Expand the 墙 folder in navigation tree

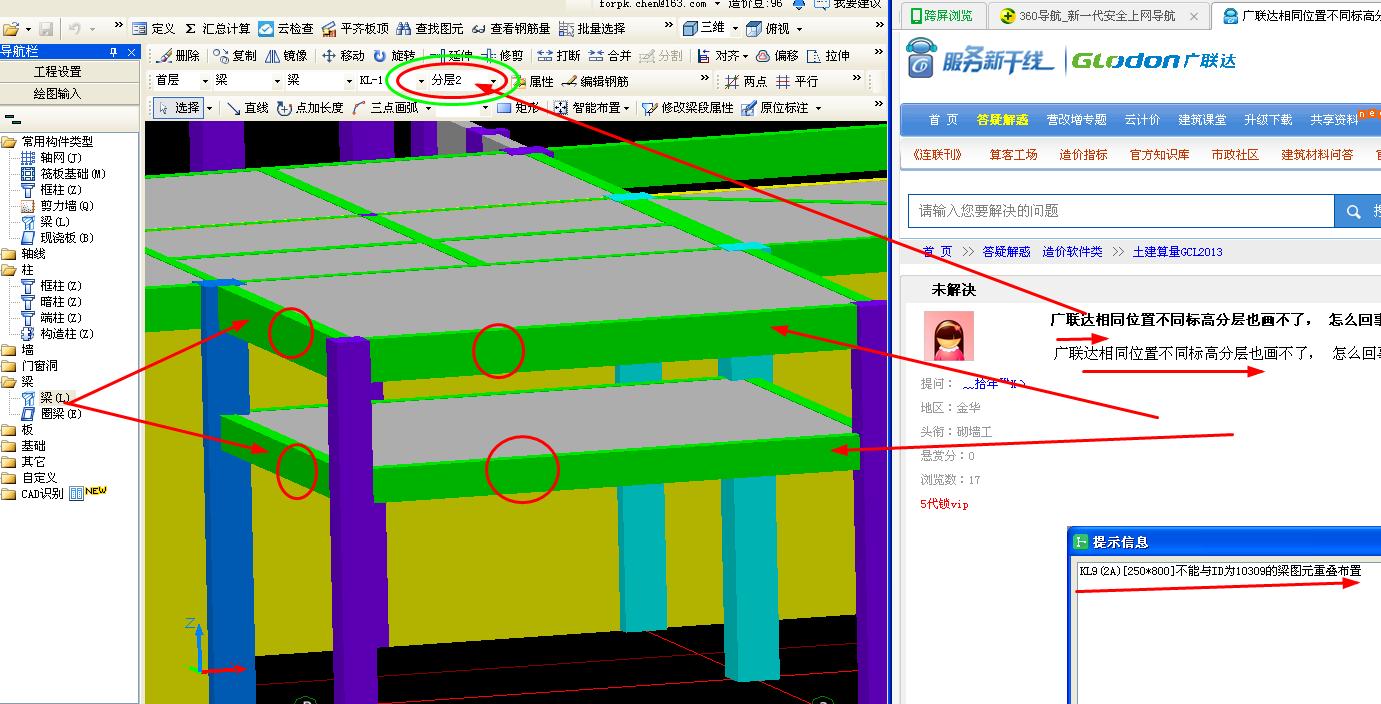coord(9,350)
